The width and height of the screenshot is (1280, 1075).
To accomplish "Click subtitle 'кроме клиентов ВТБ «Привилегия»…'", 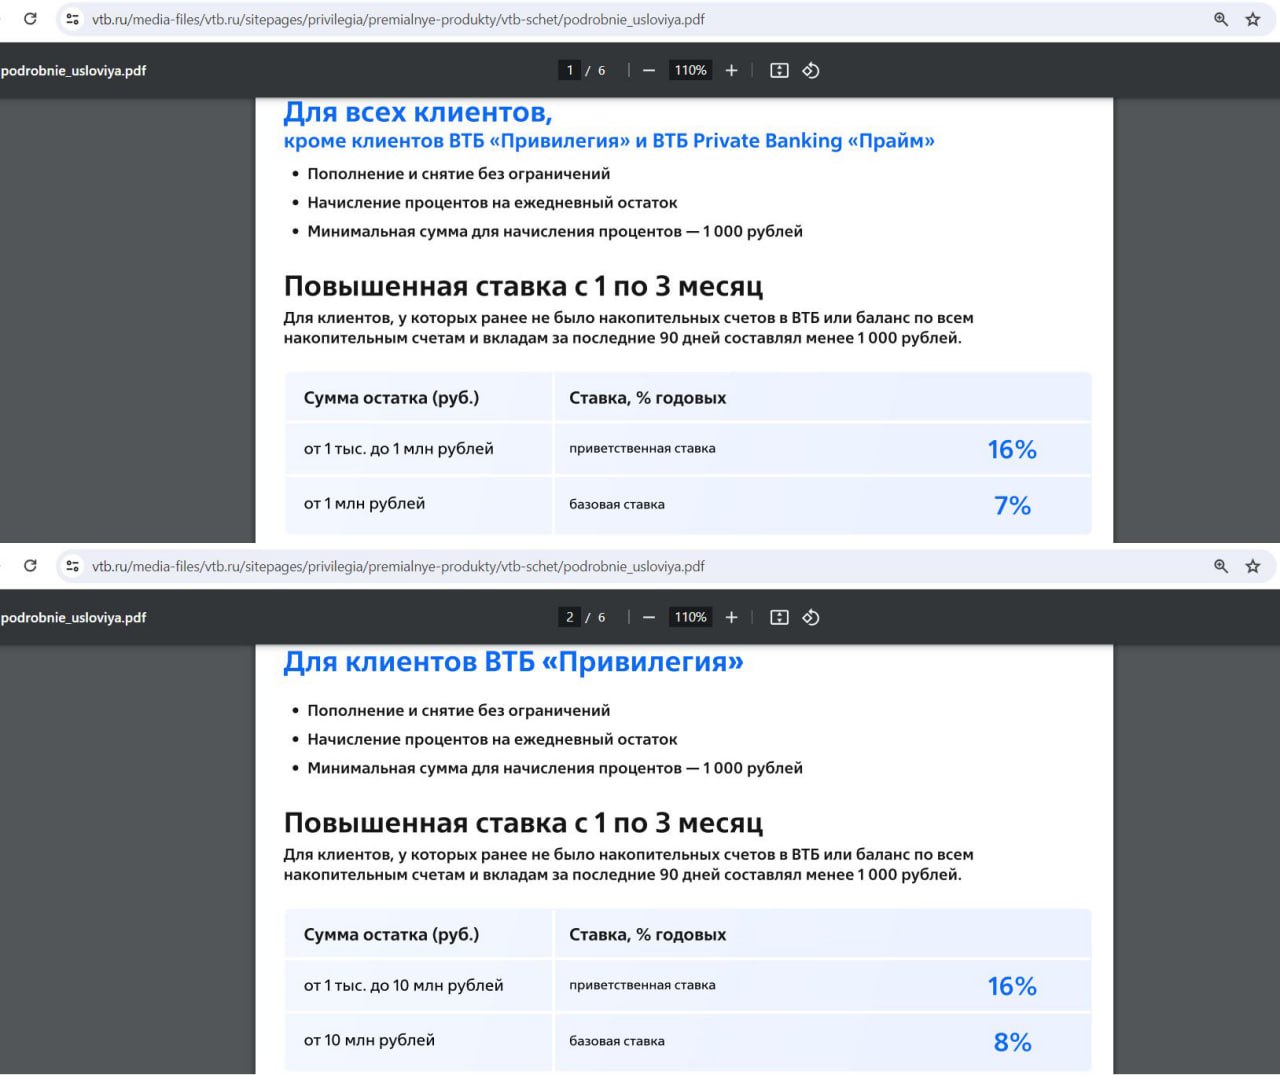I will (x=609, y=141).
